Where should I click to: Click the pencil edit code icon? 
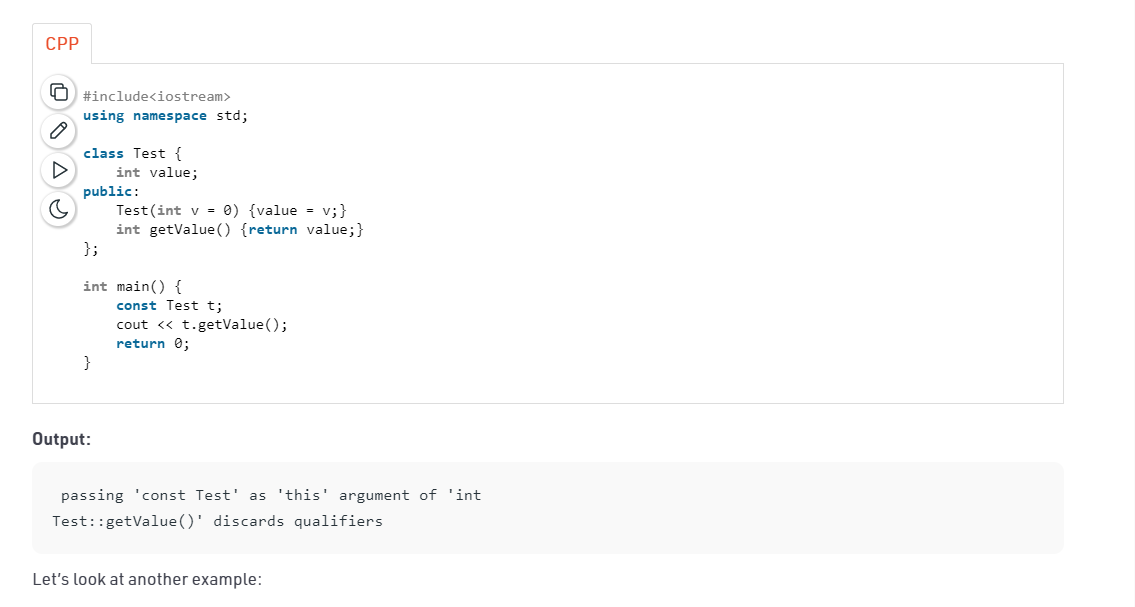click(x=59, y=131)
